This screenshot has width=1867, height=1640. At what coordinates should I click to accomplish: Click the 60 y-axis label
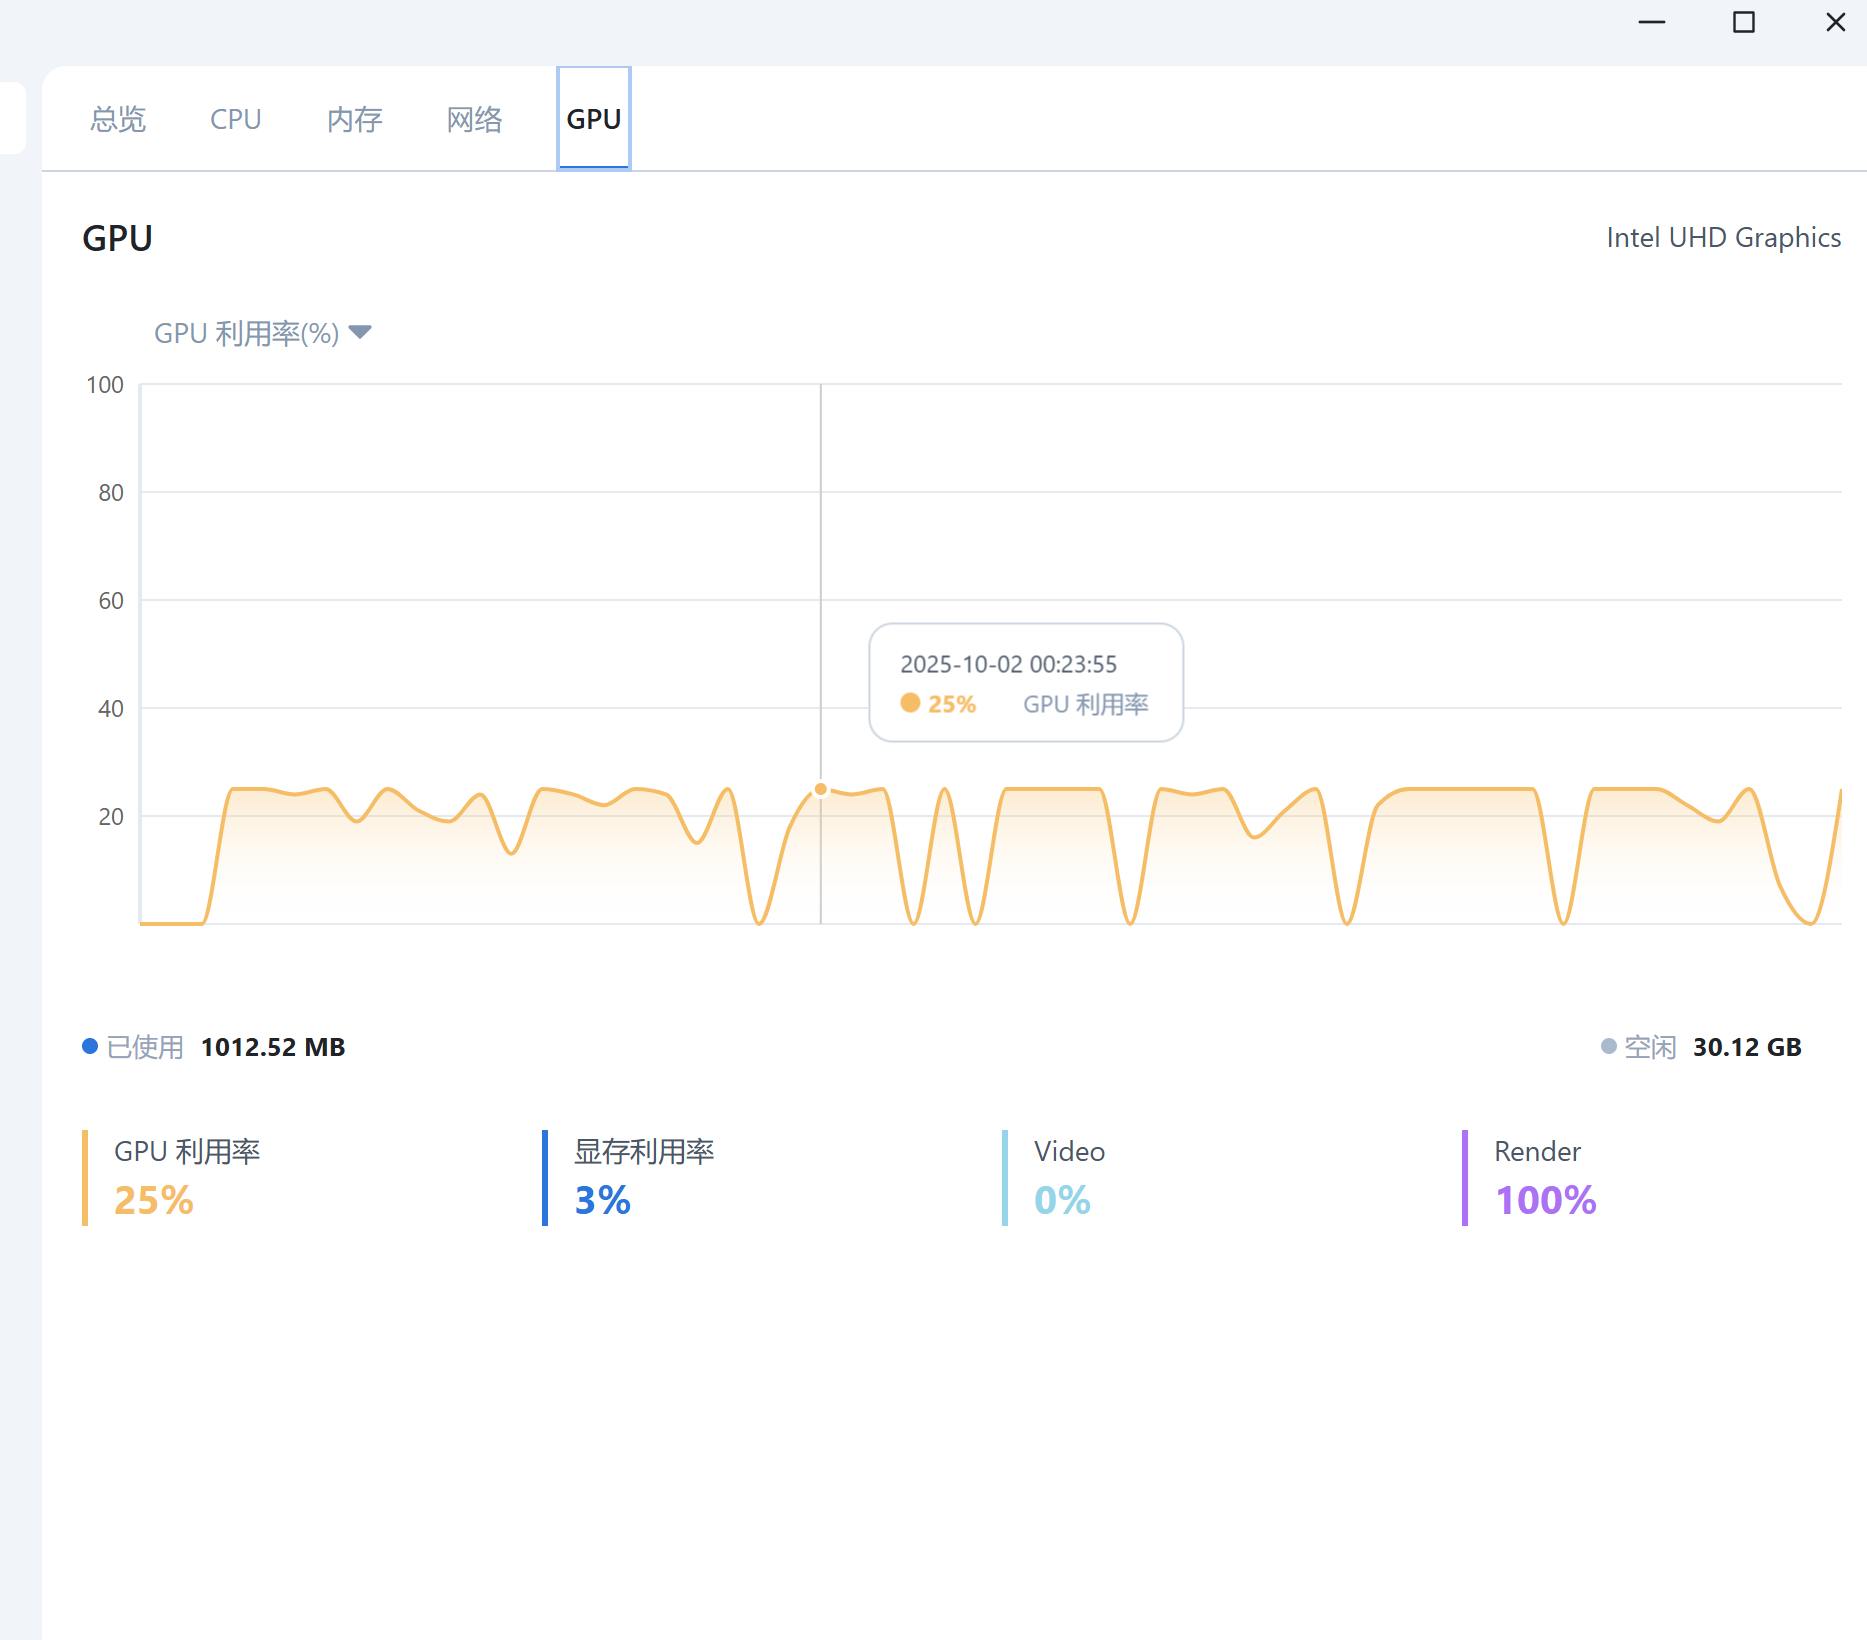click(x=111, y=601)
